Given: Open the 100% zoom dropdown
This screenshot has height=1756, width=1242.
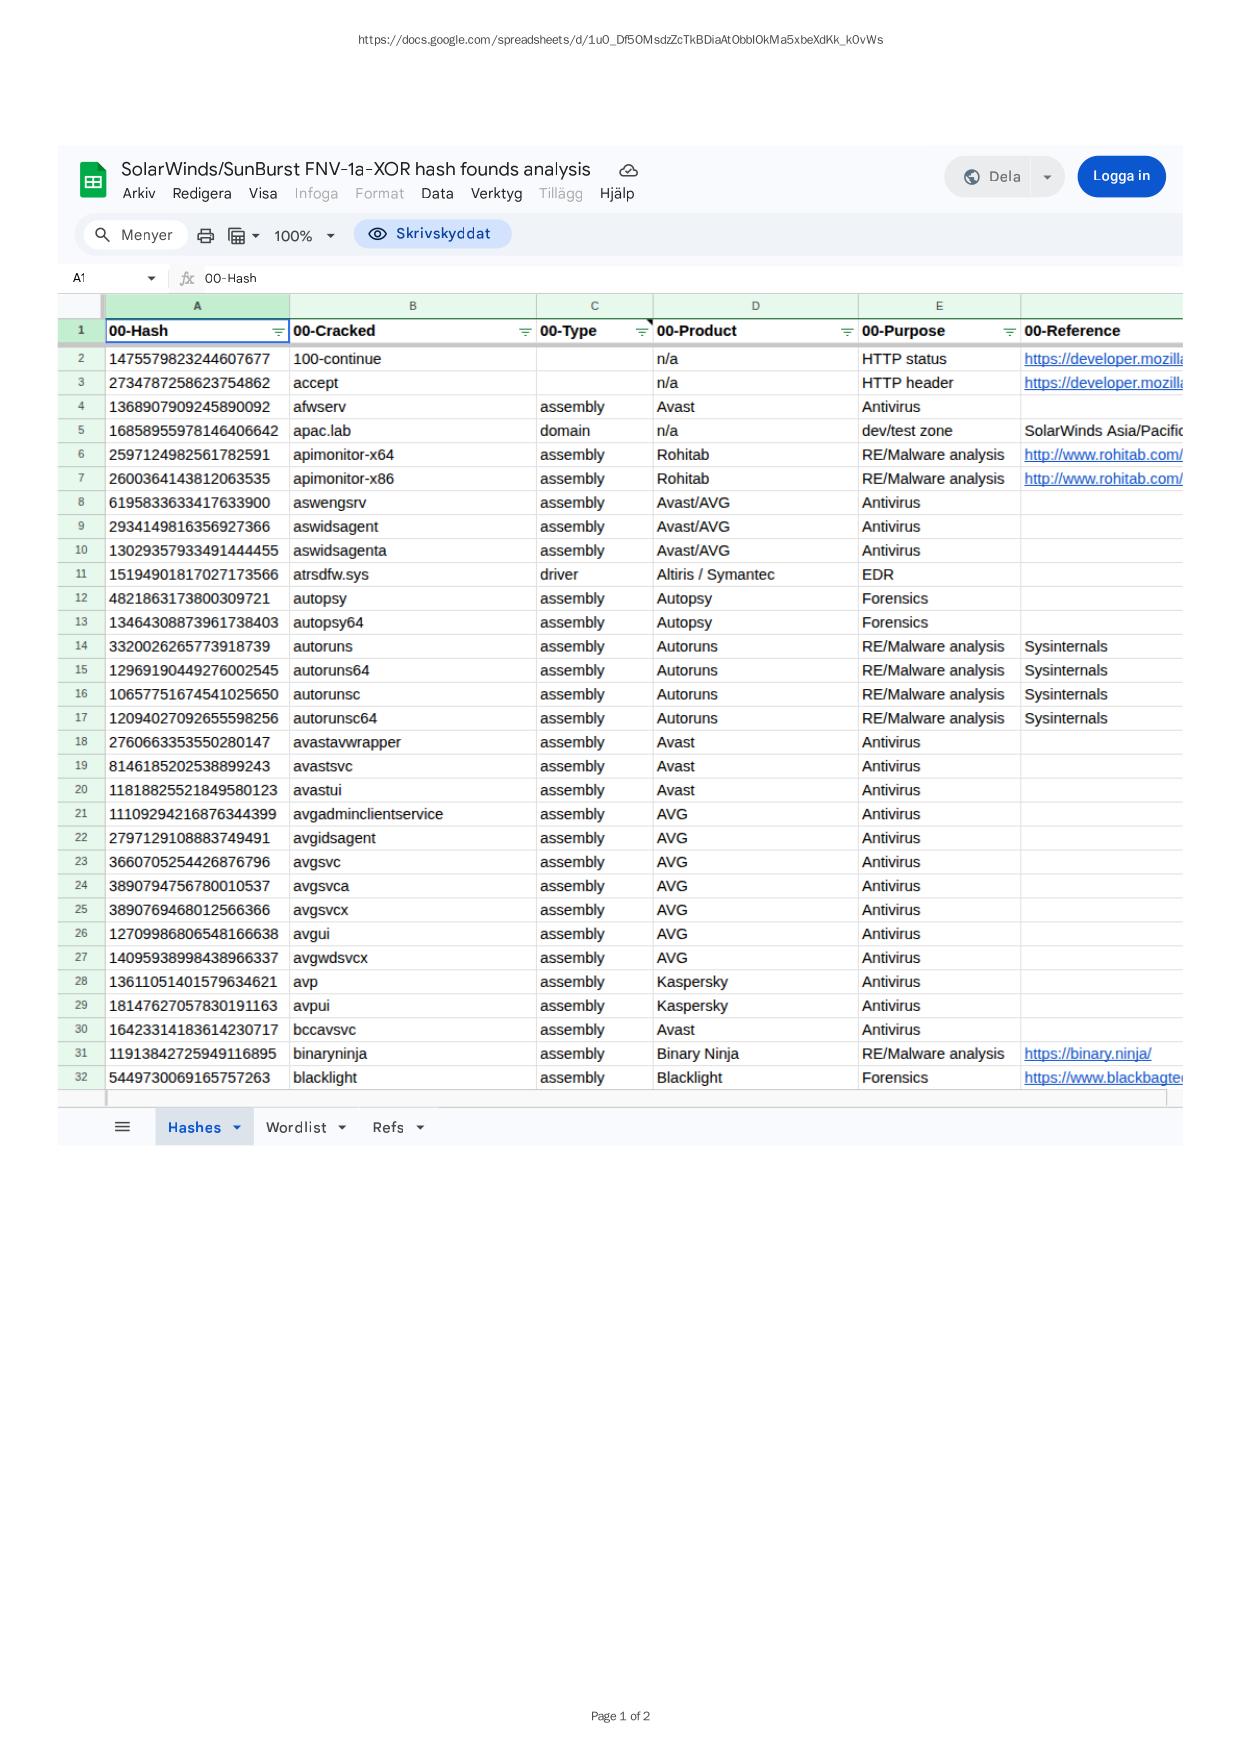Looking at the screenshot, I should click(x=304, y=236).
